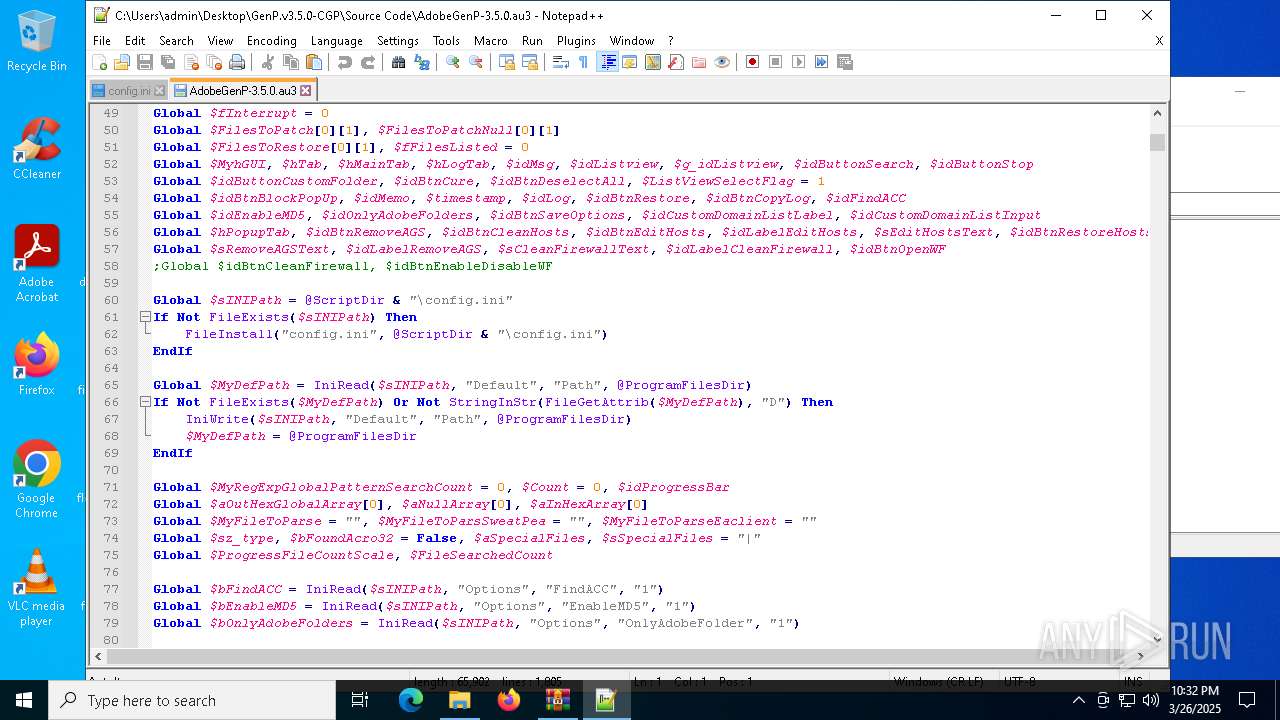The width and height of the screenshot is (1280, 720).
Task: Open the Windows Start button
Action: 24,700
